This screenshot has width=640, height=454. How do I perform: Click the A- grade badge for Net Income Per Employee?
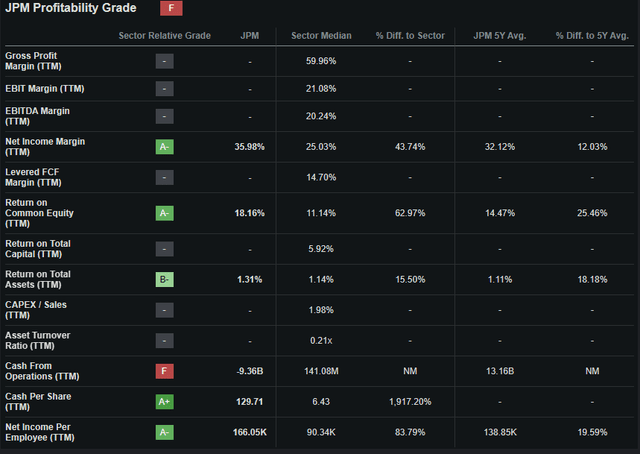tap(164, 432)
